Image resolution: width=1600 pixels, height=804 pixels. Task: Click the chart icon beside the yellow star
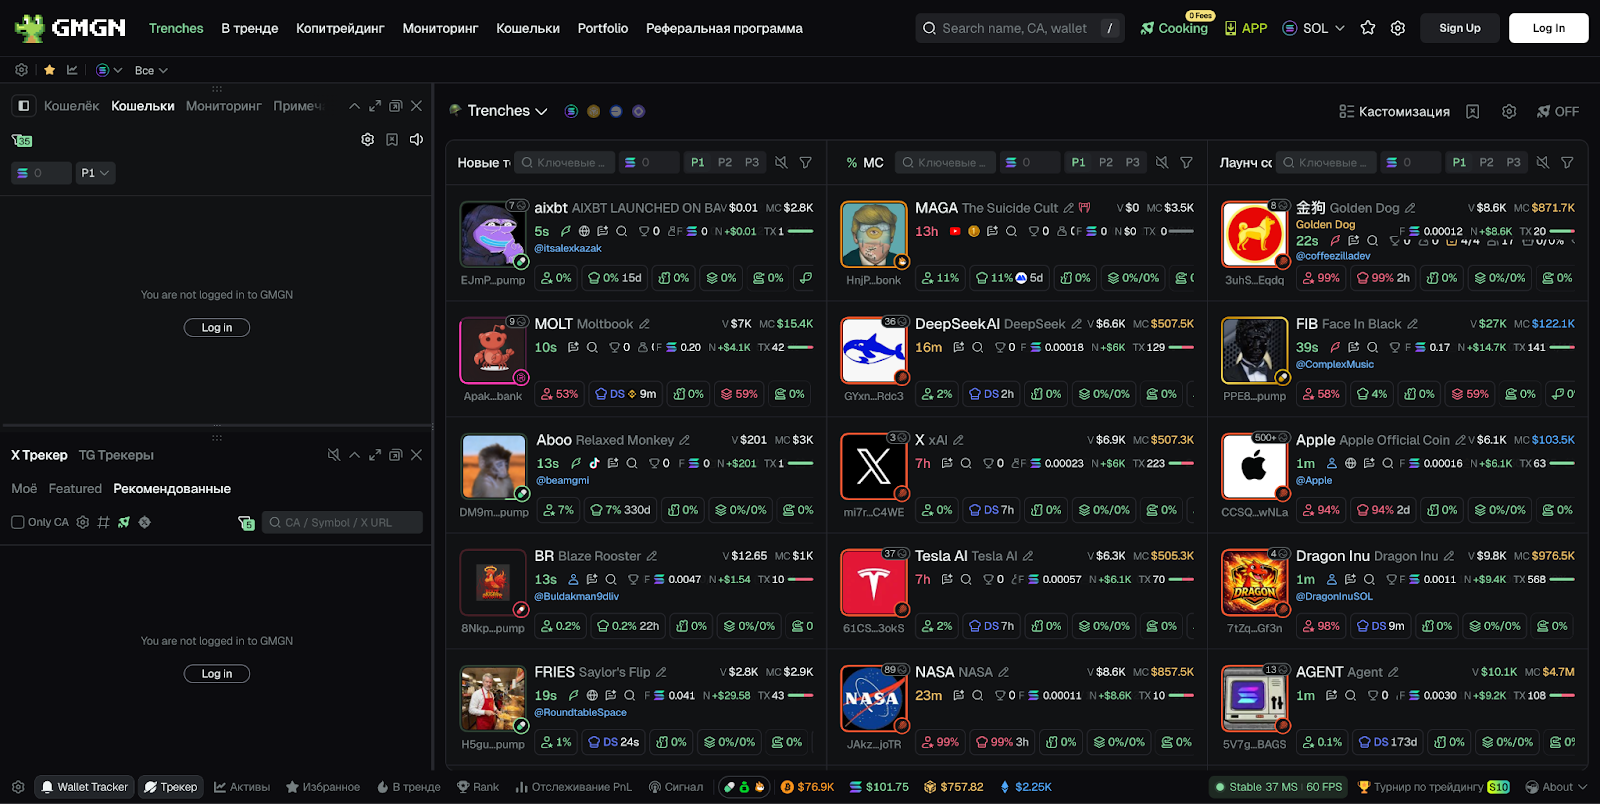(72, 70)
